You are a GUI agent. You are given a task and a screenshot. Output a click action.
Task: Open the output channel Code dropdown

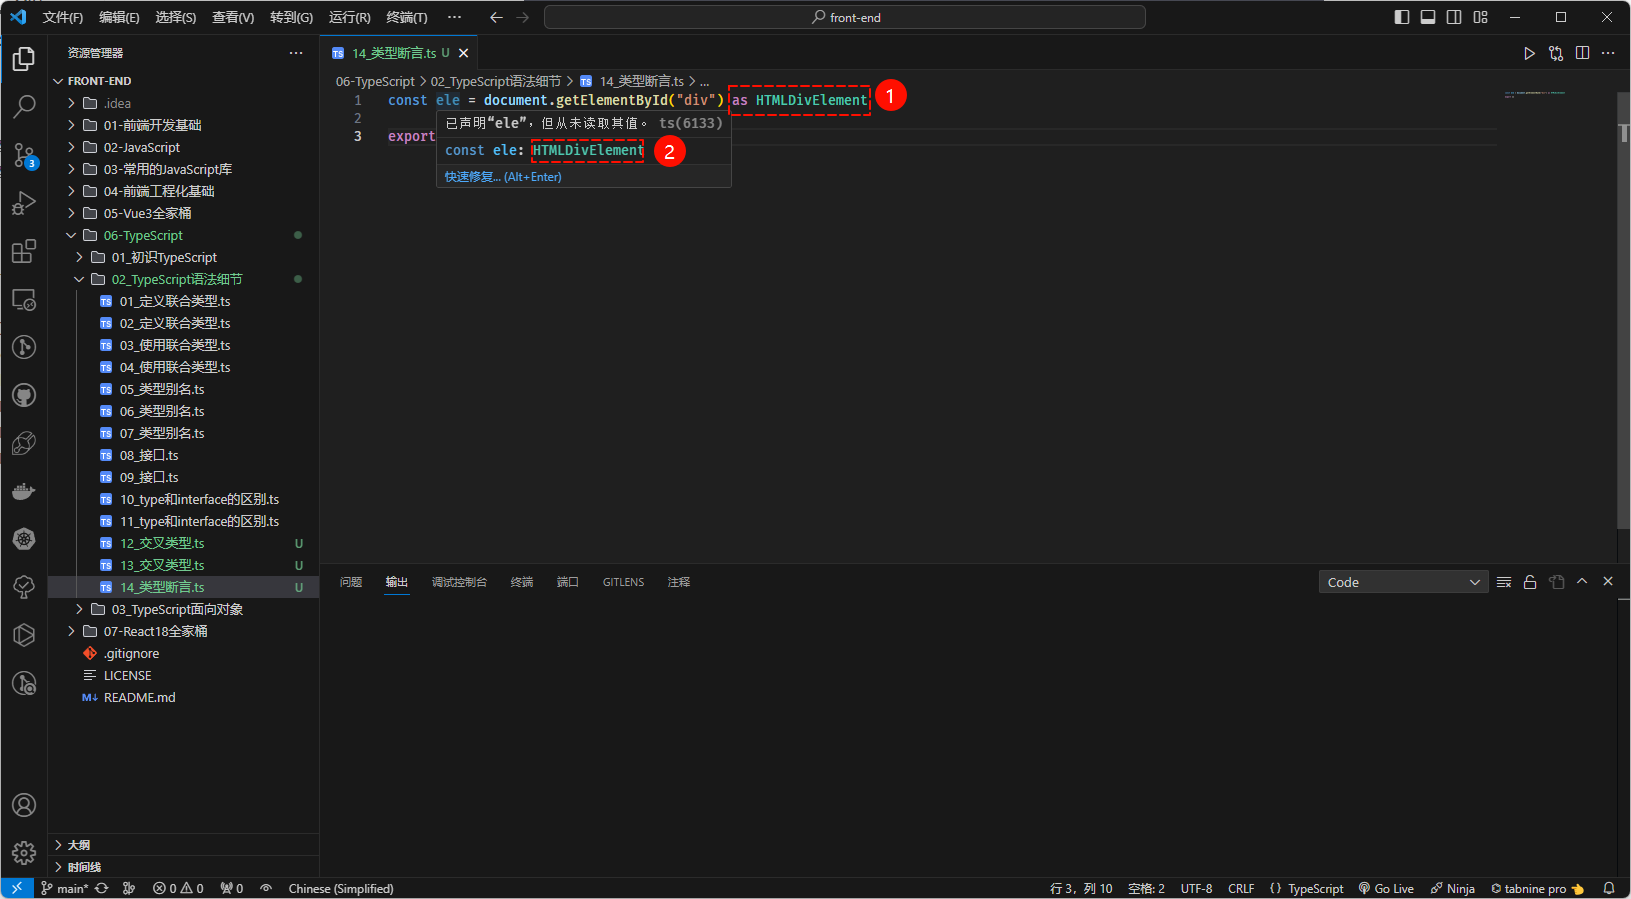click(x=1403, y=582)
